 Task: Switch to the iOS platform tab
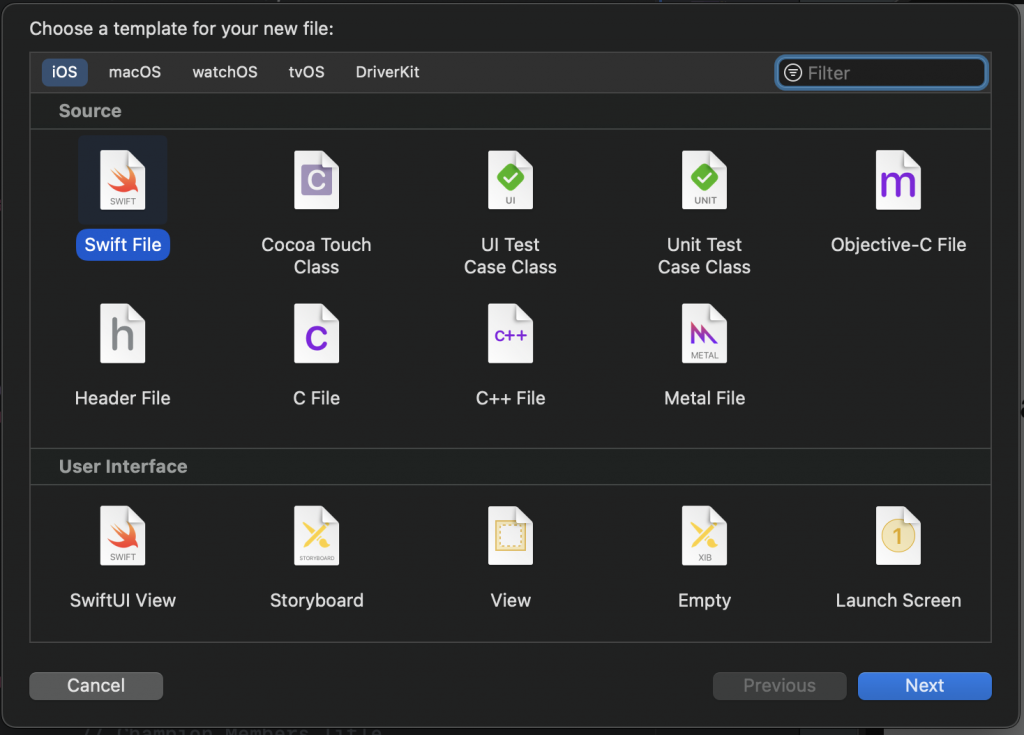[x=65, y=72]
